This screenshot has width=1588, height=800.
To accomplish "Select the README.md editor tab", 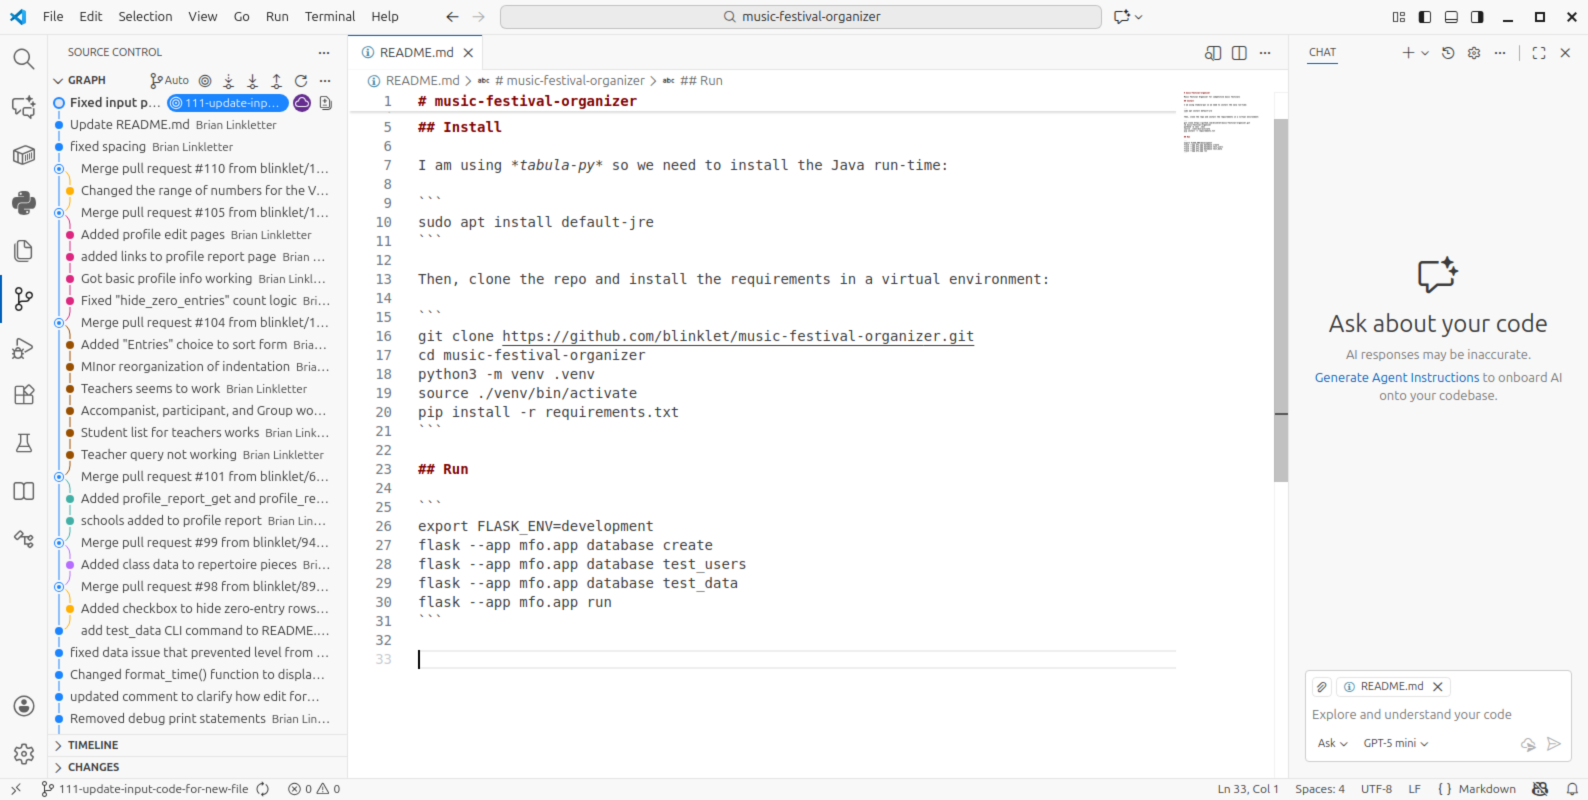I will 416,53.
